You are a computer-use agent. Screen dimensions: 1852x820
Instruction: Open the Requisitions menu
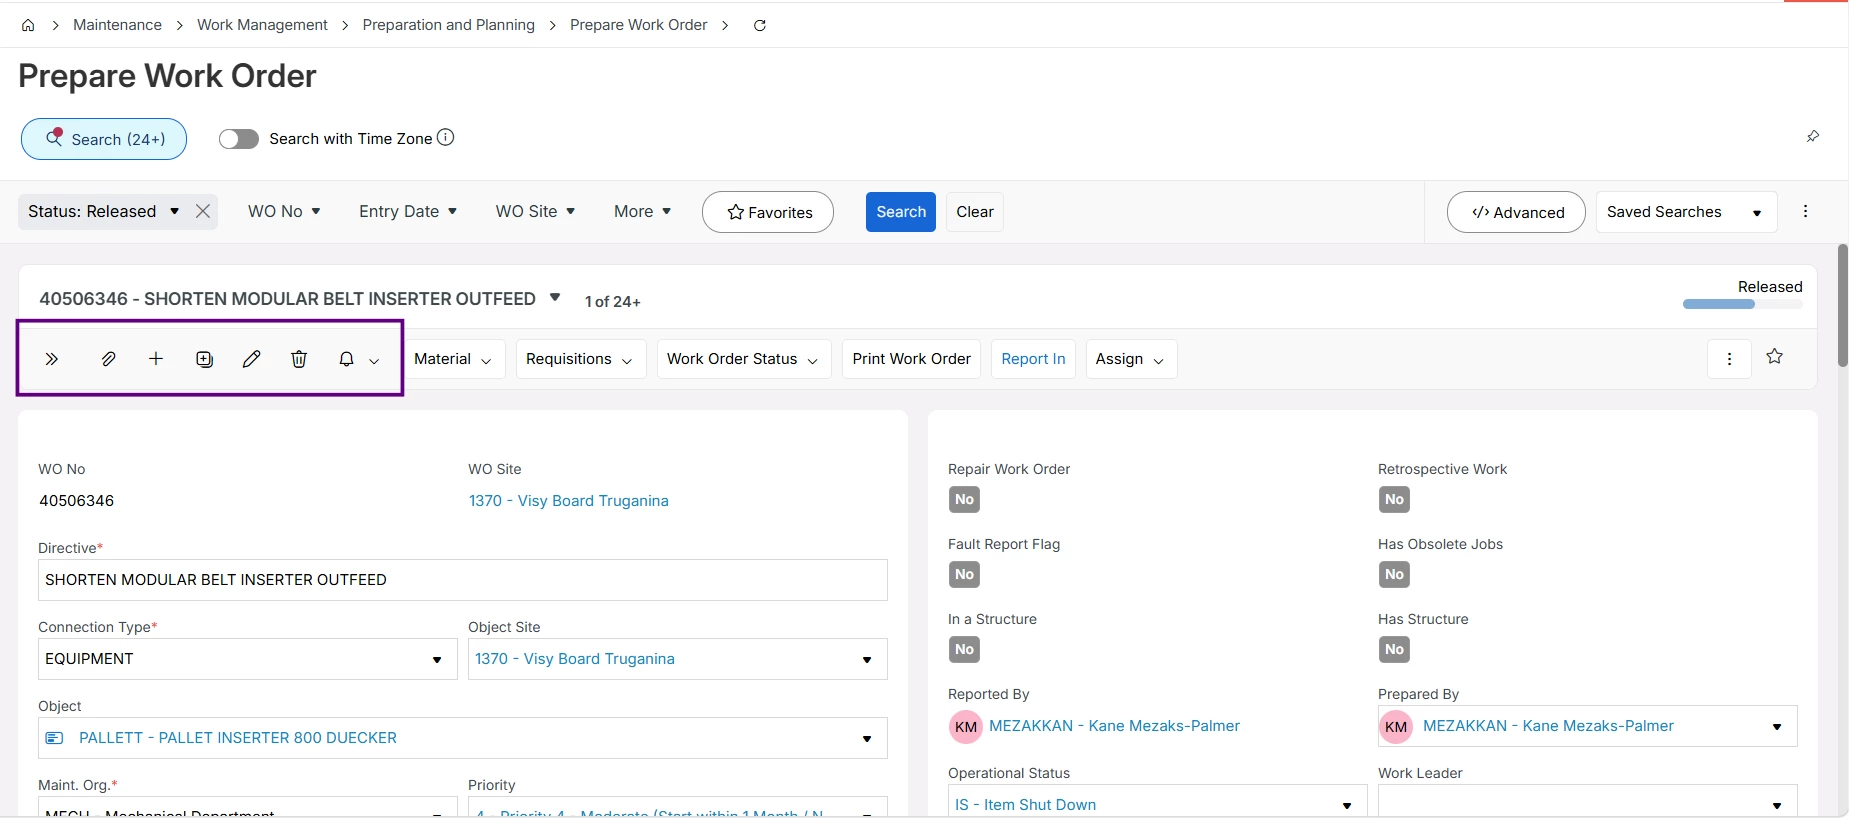581,359
